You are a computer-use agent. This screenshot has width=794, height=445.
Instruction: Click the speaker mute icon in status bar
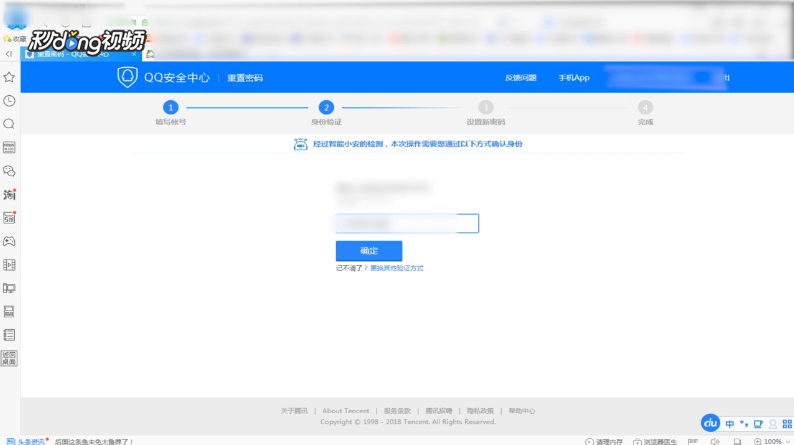[x=714, y=441]
